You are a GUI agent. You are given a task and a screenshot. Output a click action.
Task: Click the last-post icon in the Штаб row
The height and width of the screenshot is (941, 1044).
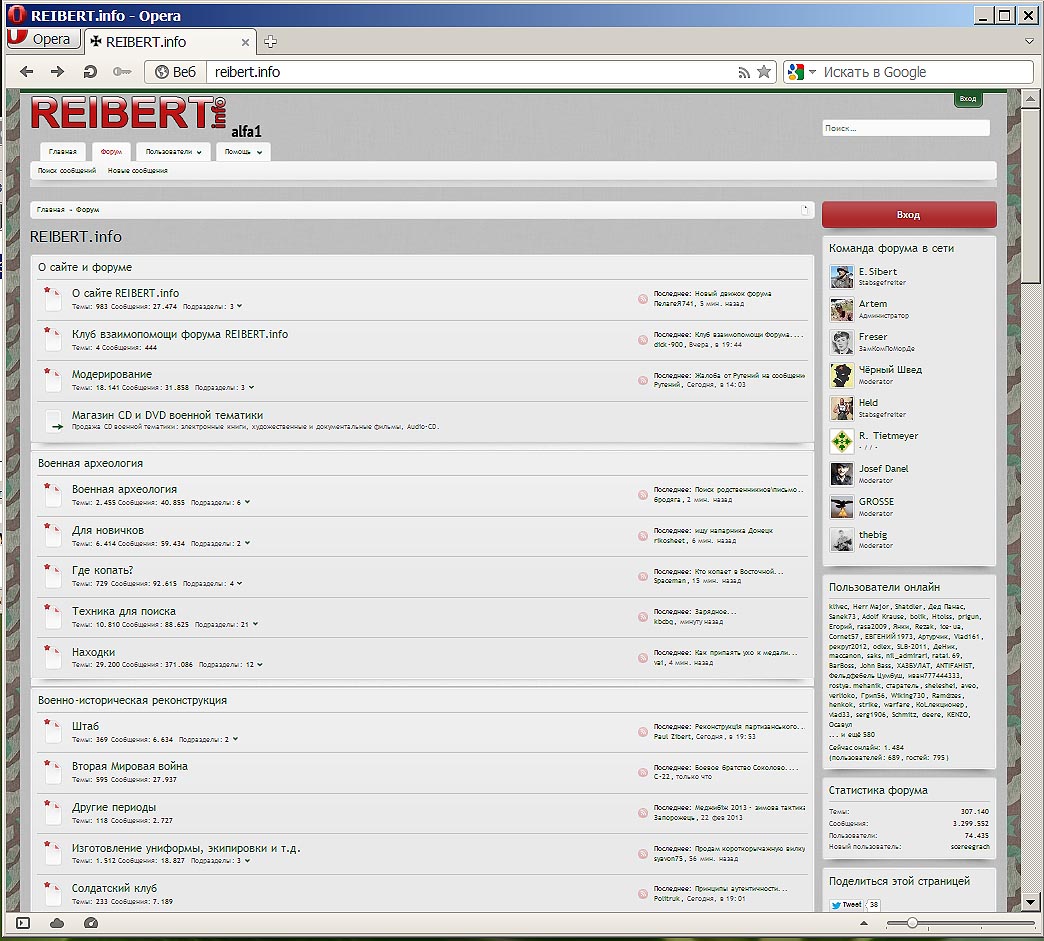click(643, 732)
